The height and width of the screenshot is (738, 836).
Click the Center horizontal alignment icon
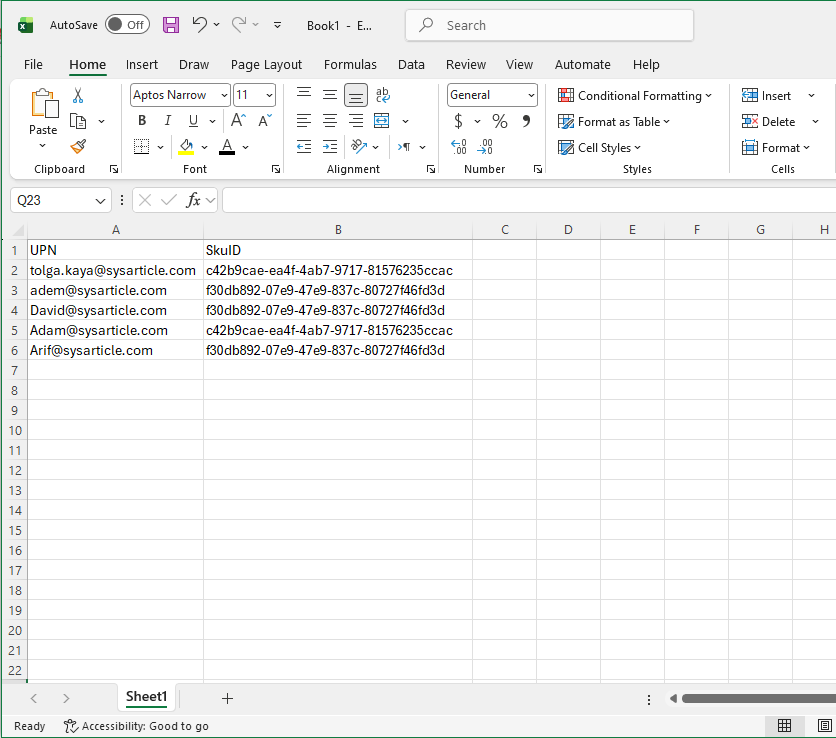pyautogui.click(x=329, y=121)
